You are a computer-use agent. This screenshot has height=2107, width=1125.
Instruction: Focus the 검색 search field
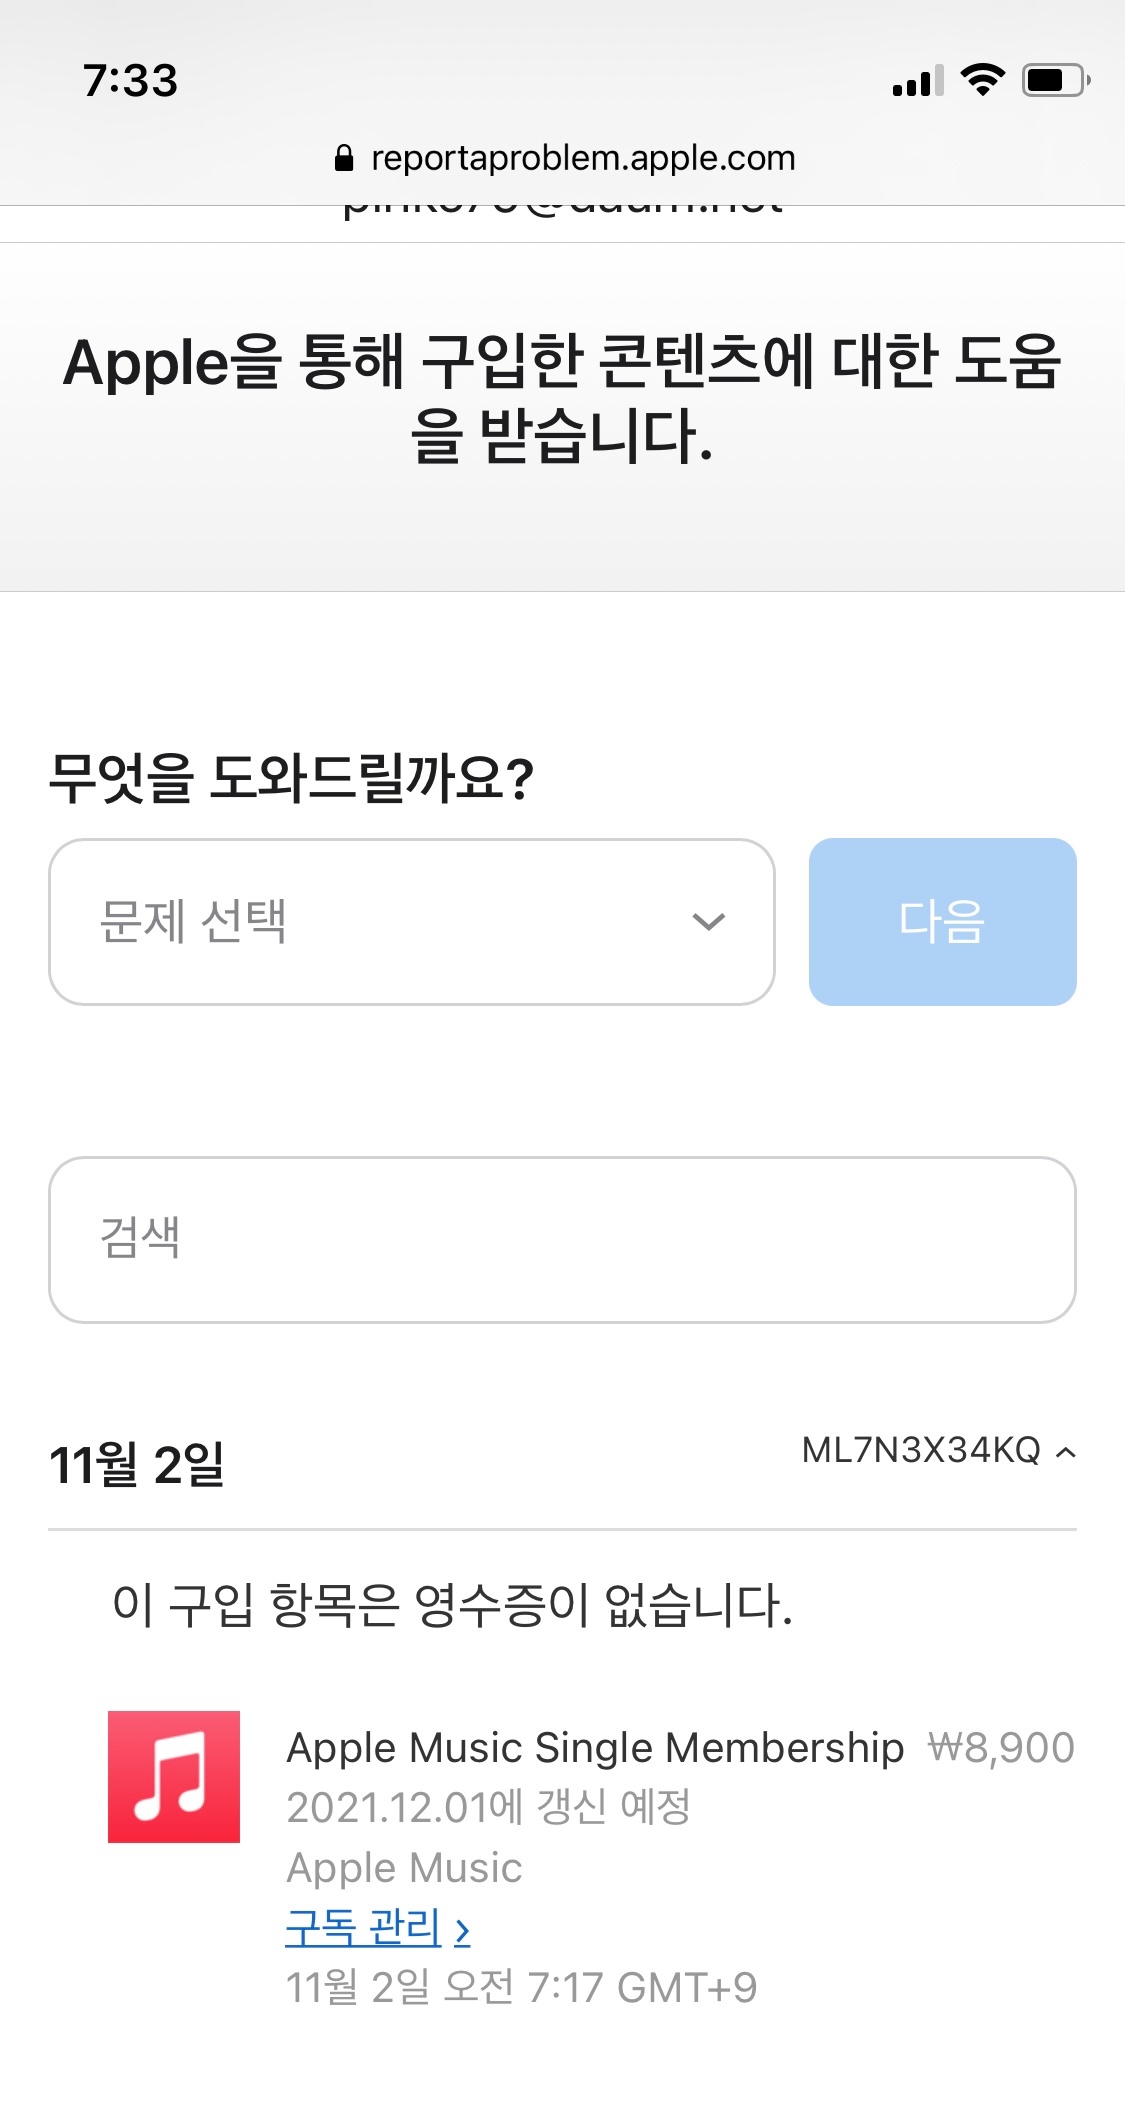562,1240
